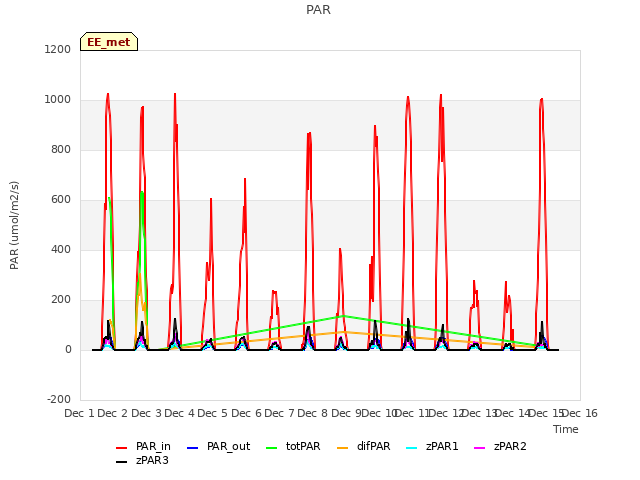Click the orange difPAR legend swatch

tap(342, 448)
